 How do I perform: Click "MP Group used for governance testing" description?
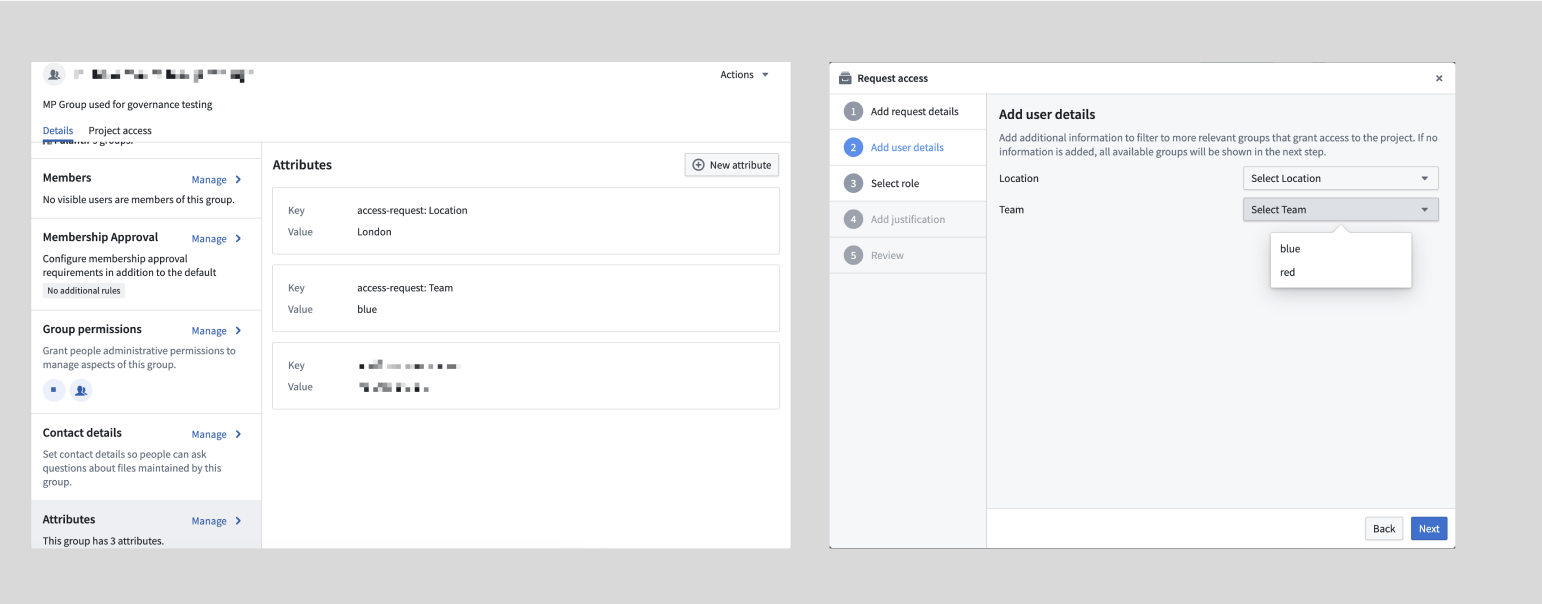pos(128,105)
